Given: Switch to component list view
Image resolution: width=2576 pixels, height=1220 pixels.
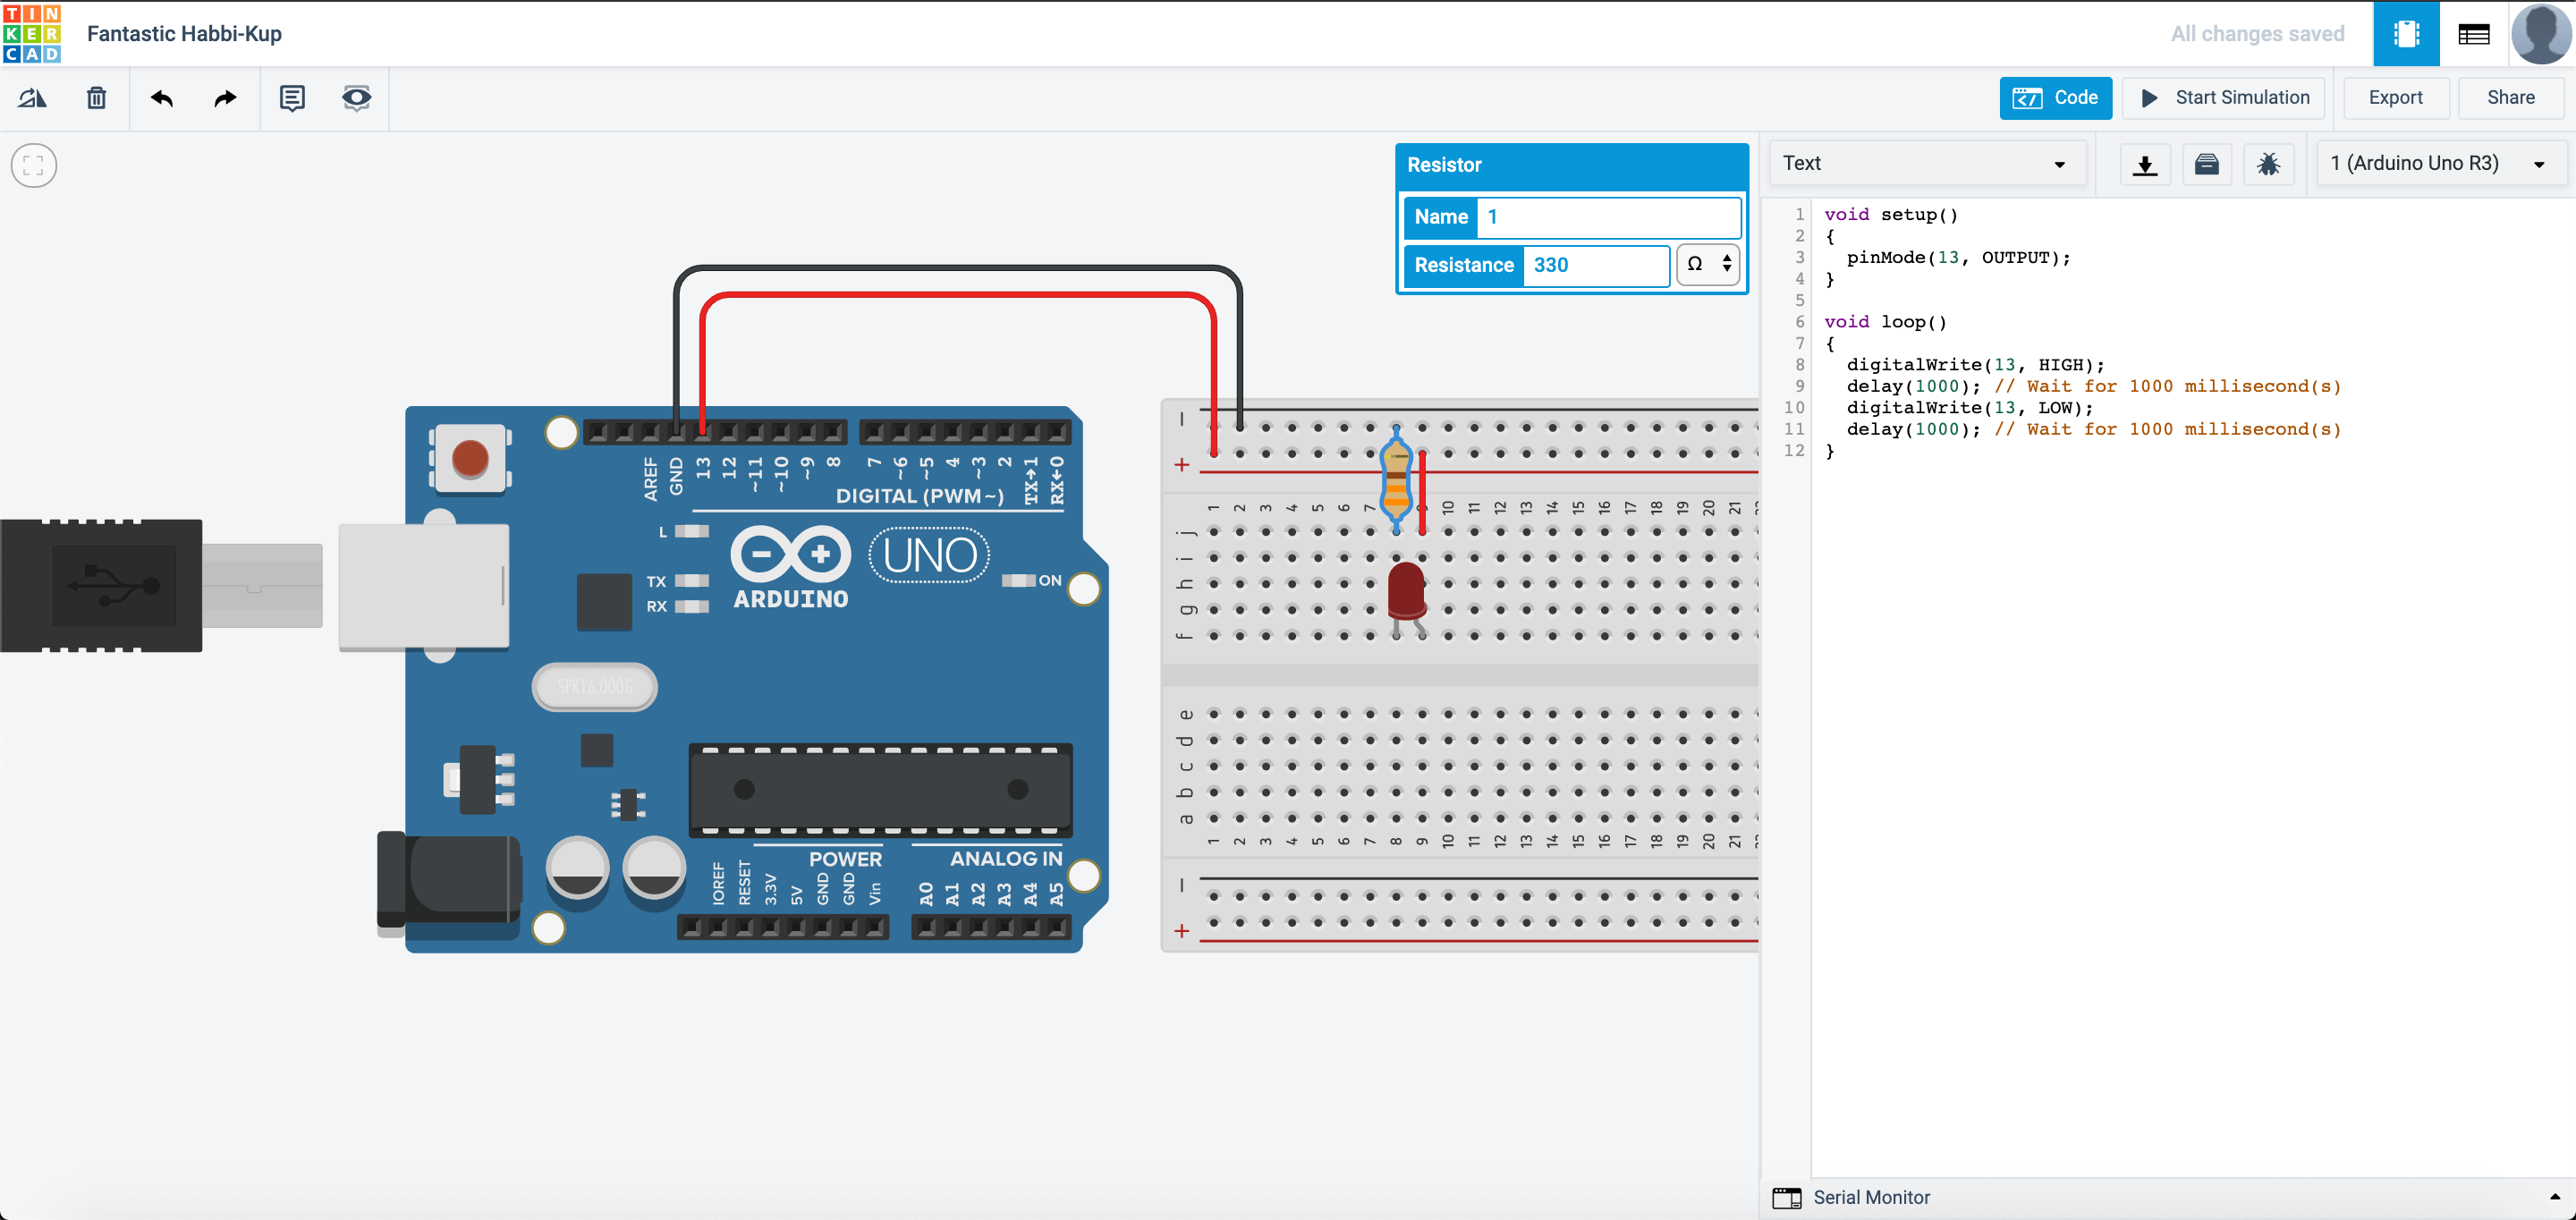Looking at the screenshot, I should click(2473, 34).
